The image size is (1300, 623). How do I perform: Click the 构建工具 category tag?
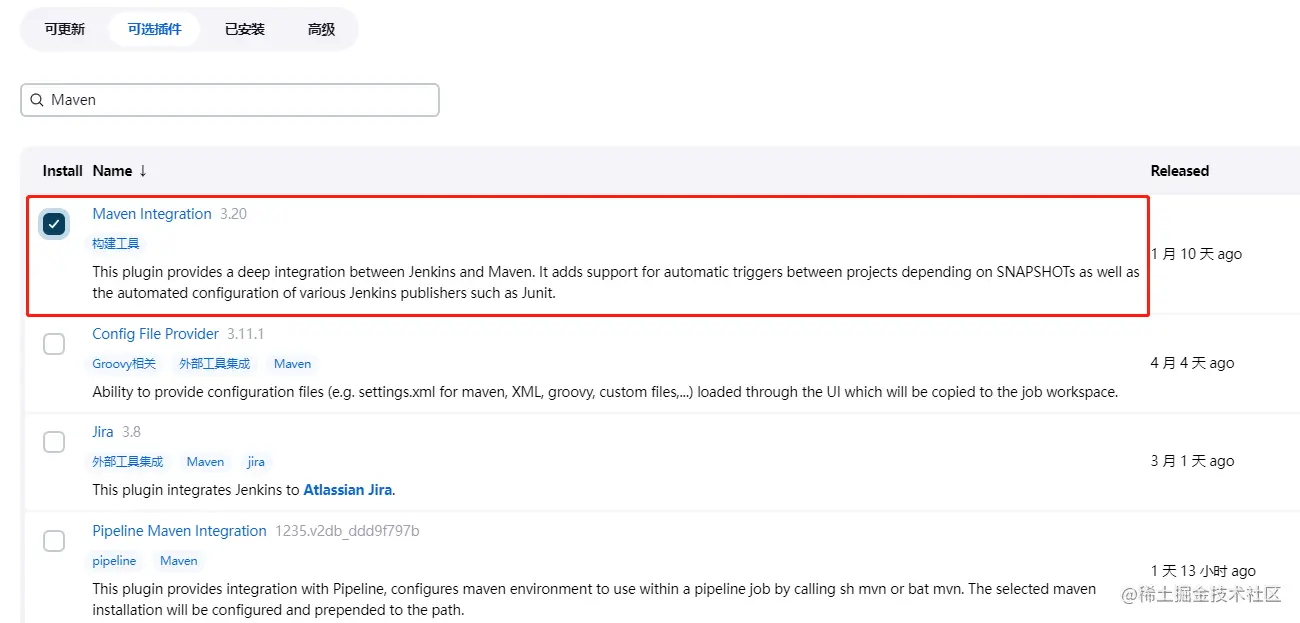click(116, 243)
